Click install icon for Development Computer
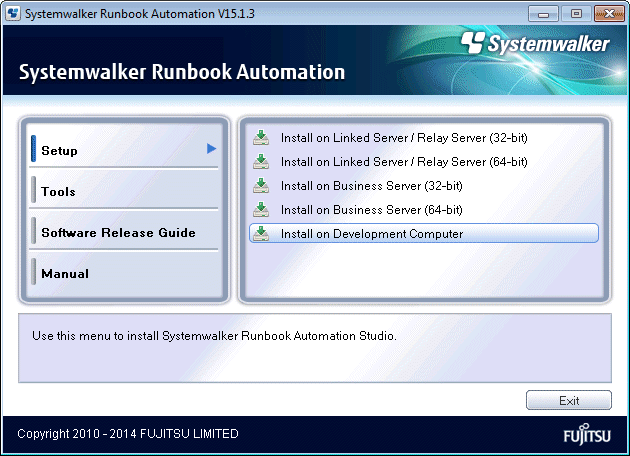 (261, 233)
